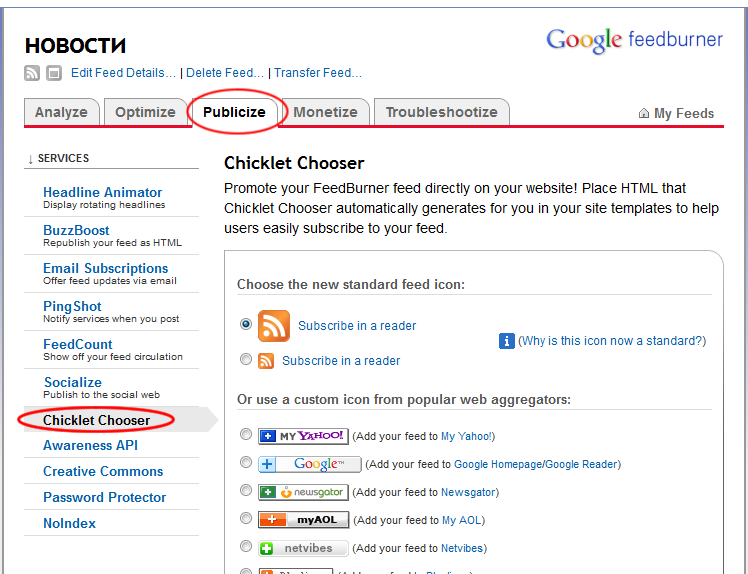Click the Delete Feed link
This screenshot has width=748, height=574.
[226, 73]
